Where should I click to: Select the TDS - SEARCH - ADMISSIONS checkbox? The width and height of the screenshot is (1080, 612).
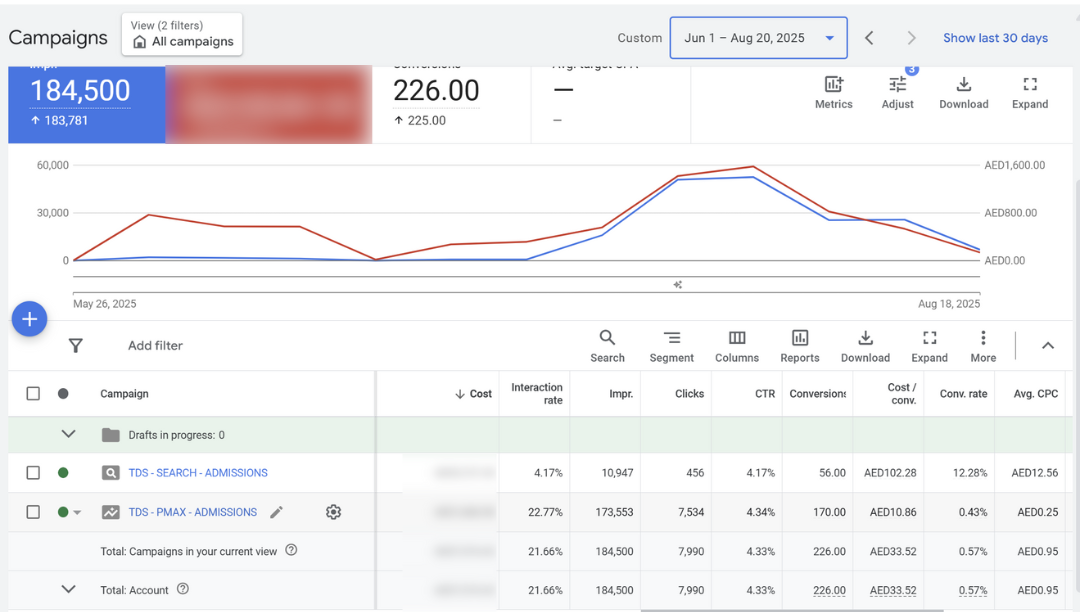click(x=33, y=473)
